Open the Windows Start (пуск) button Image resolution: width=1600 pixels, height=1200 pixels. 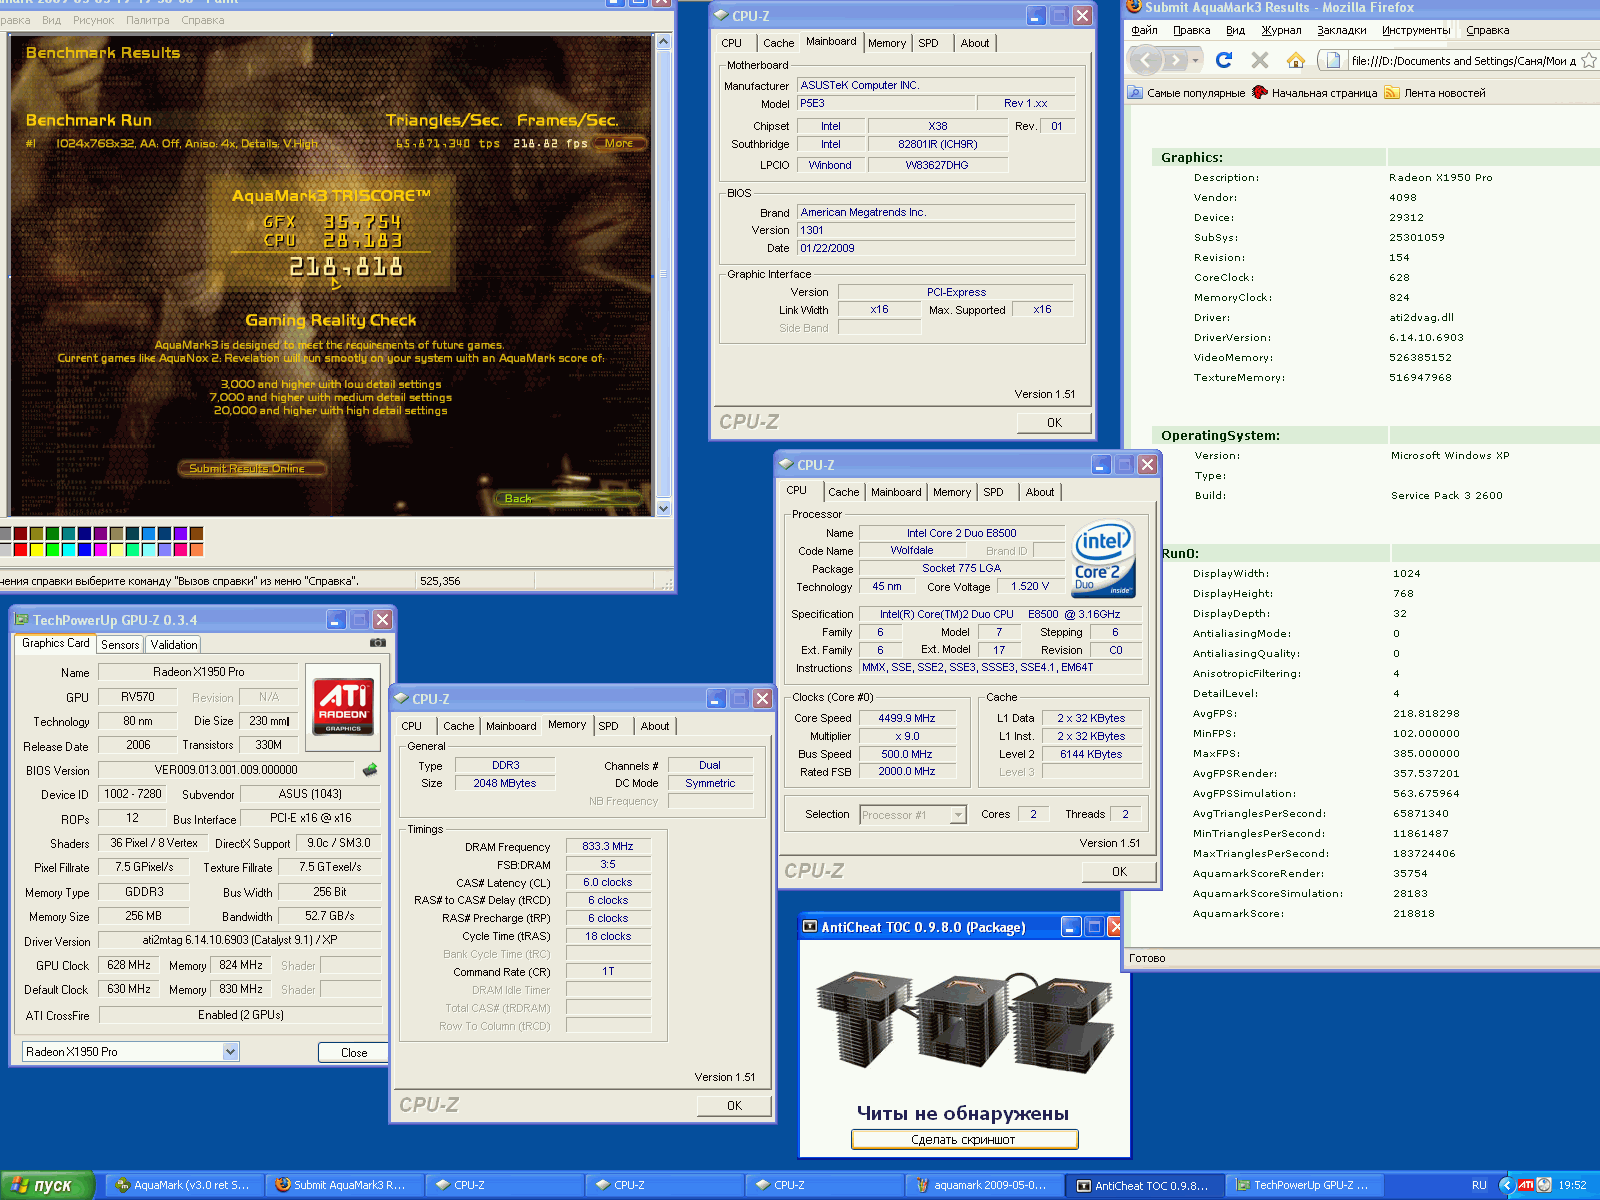tap(46, 1185)
